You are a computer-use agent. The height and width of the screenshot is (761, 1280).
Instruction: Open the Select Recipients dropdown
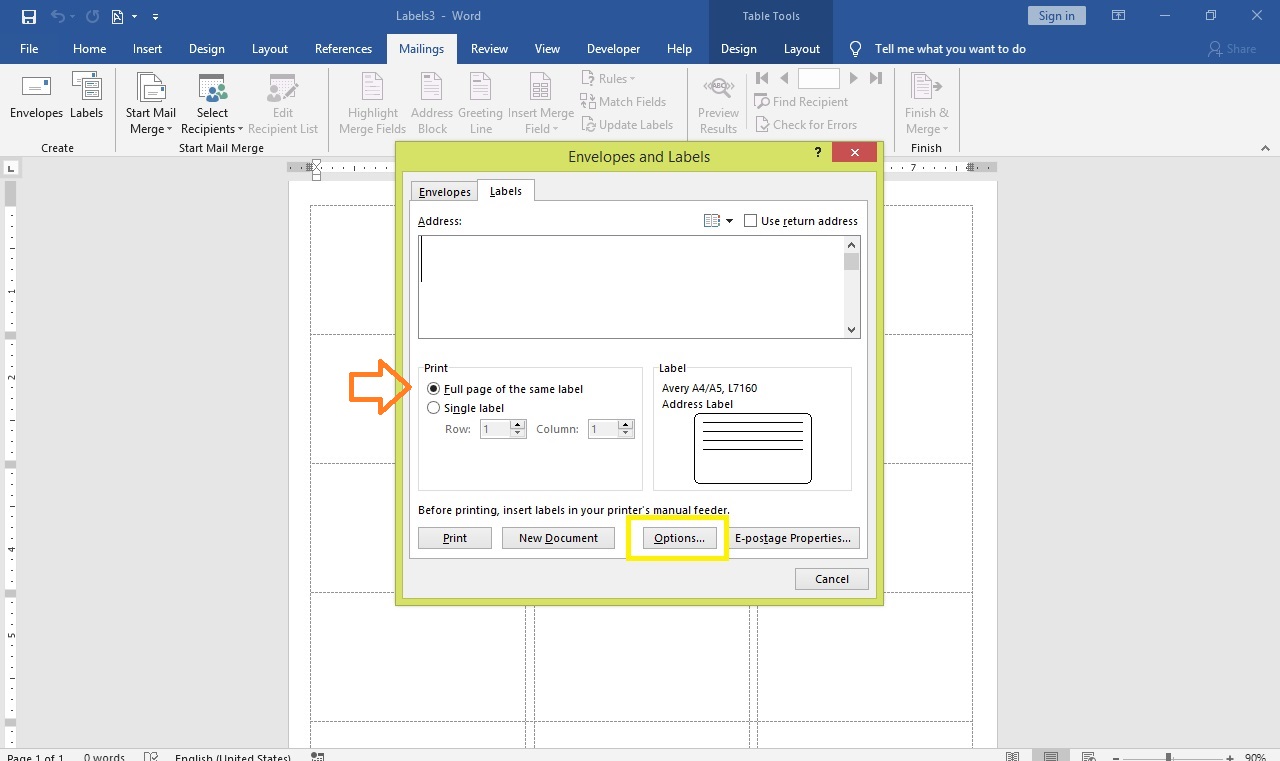212,104
